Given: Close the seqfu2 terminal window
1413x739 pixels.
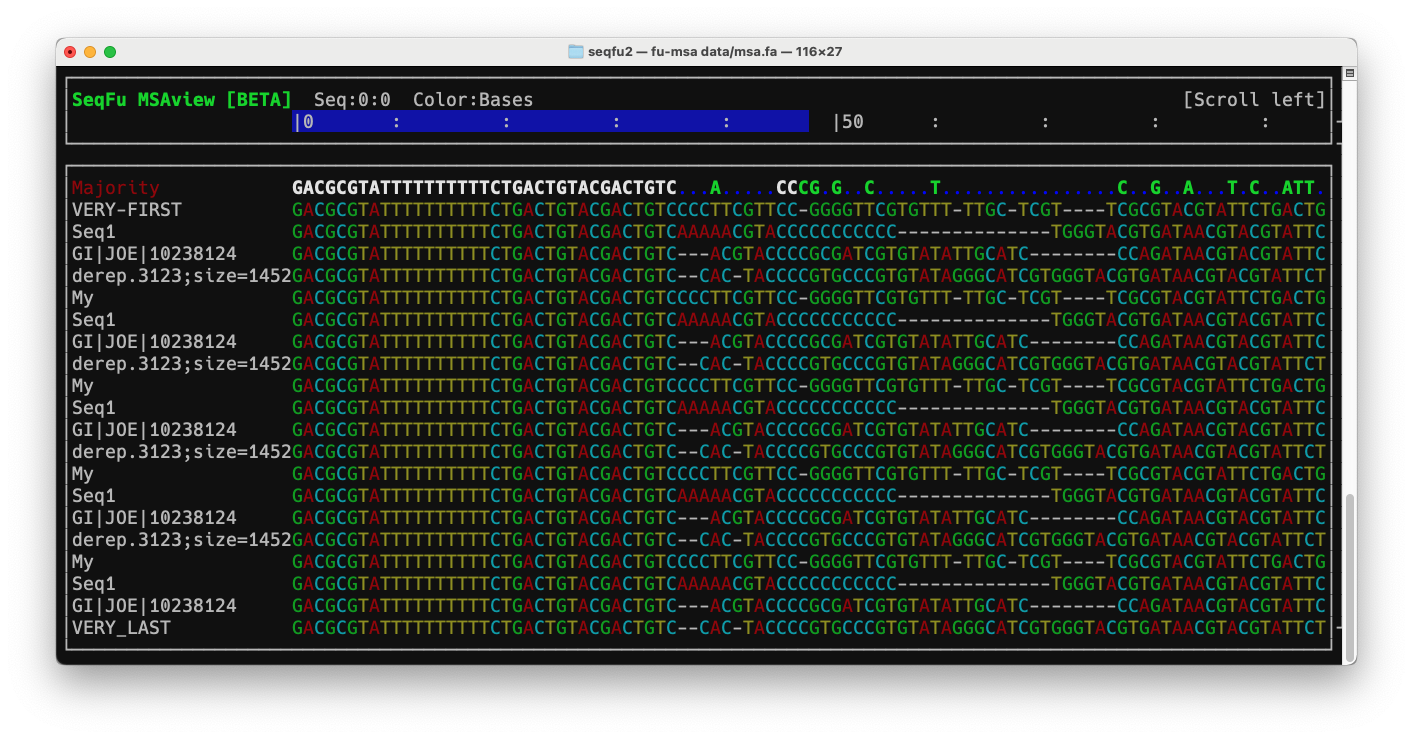Looking at the screenshot, I should (x=70, y=51).
